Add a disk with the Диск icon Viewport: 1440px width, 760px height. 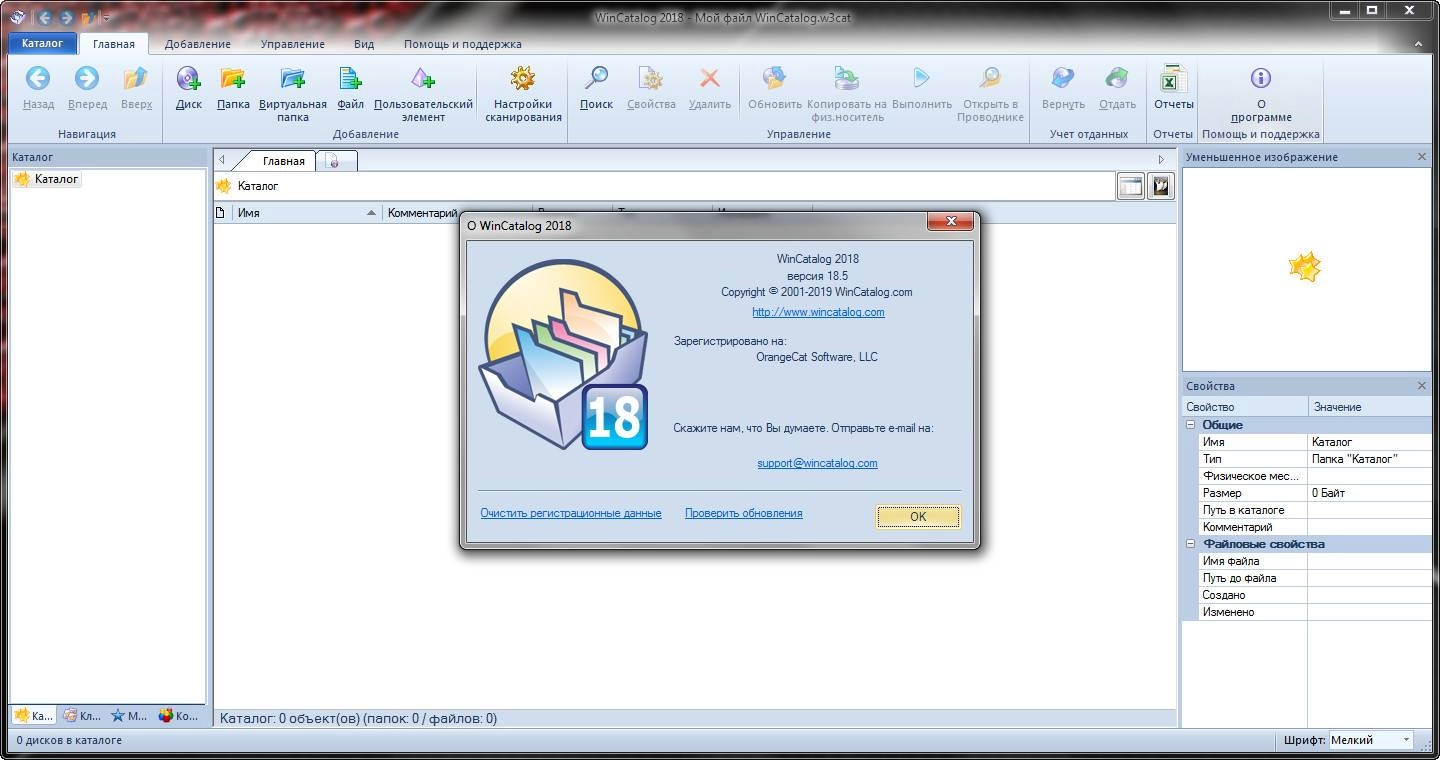(188, 78)
